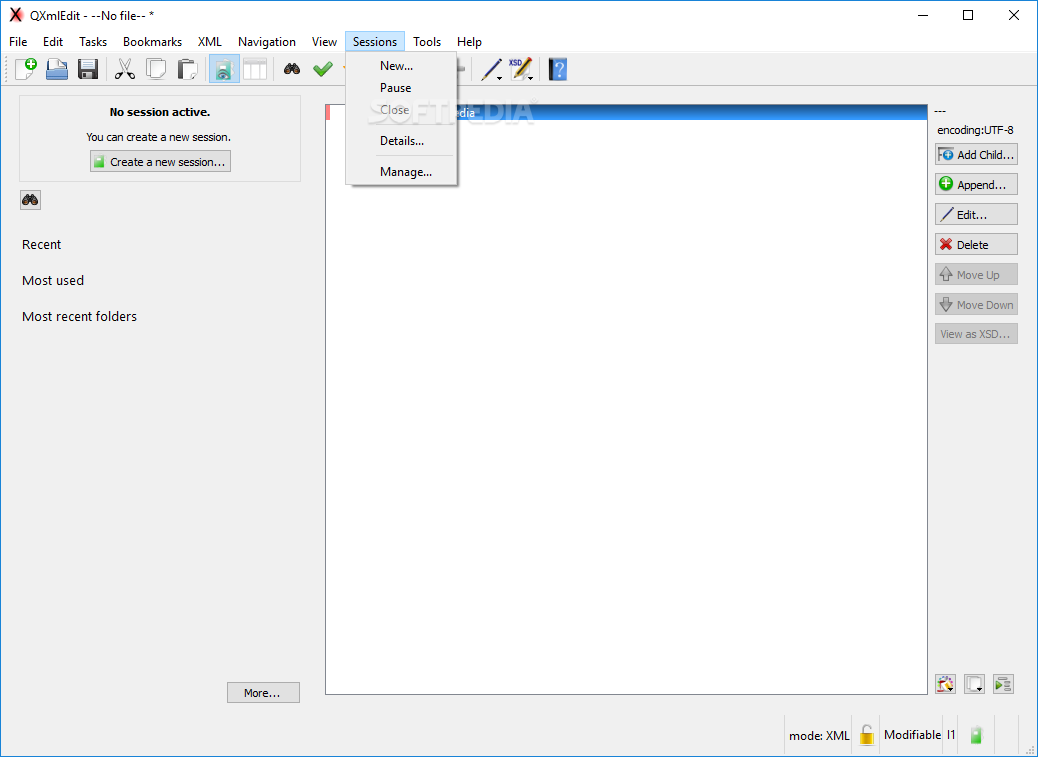Viewport: 1038px width, 757px height.
Task: Click the paint style palette button
Action: click(945, 684)
